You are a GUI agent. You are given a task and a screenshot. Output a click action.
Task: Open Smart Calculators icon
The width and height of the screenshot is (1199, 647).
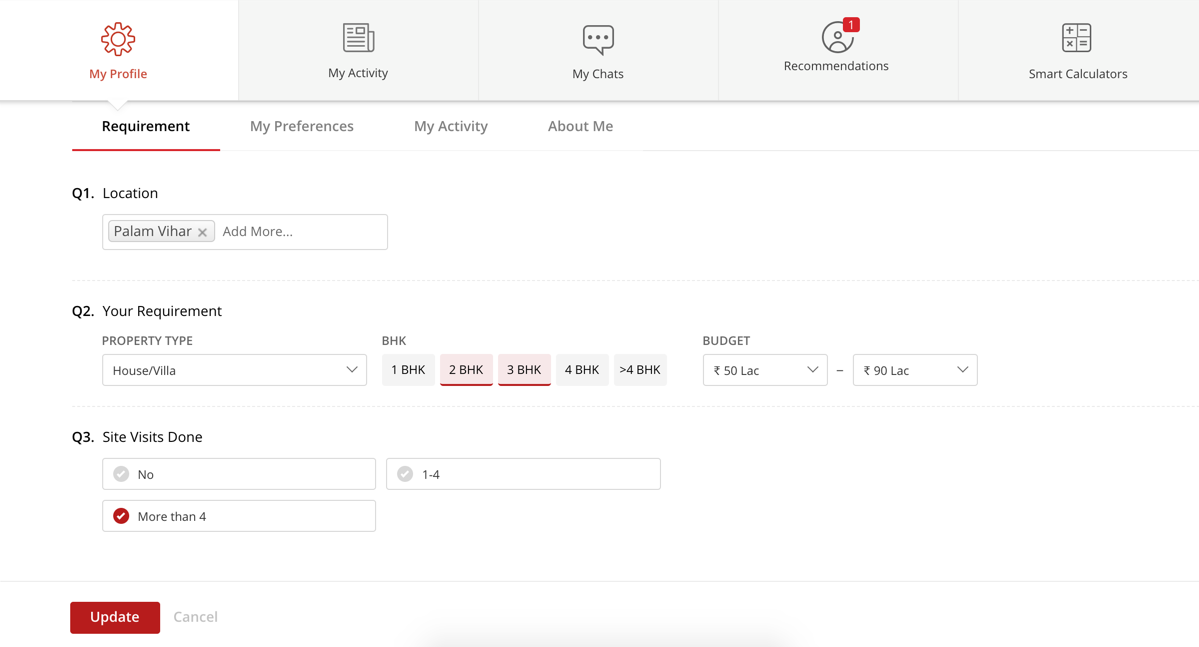tap(1077, 38)
